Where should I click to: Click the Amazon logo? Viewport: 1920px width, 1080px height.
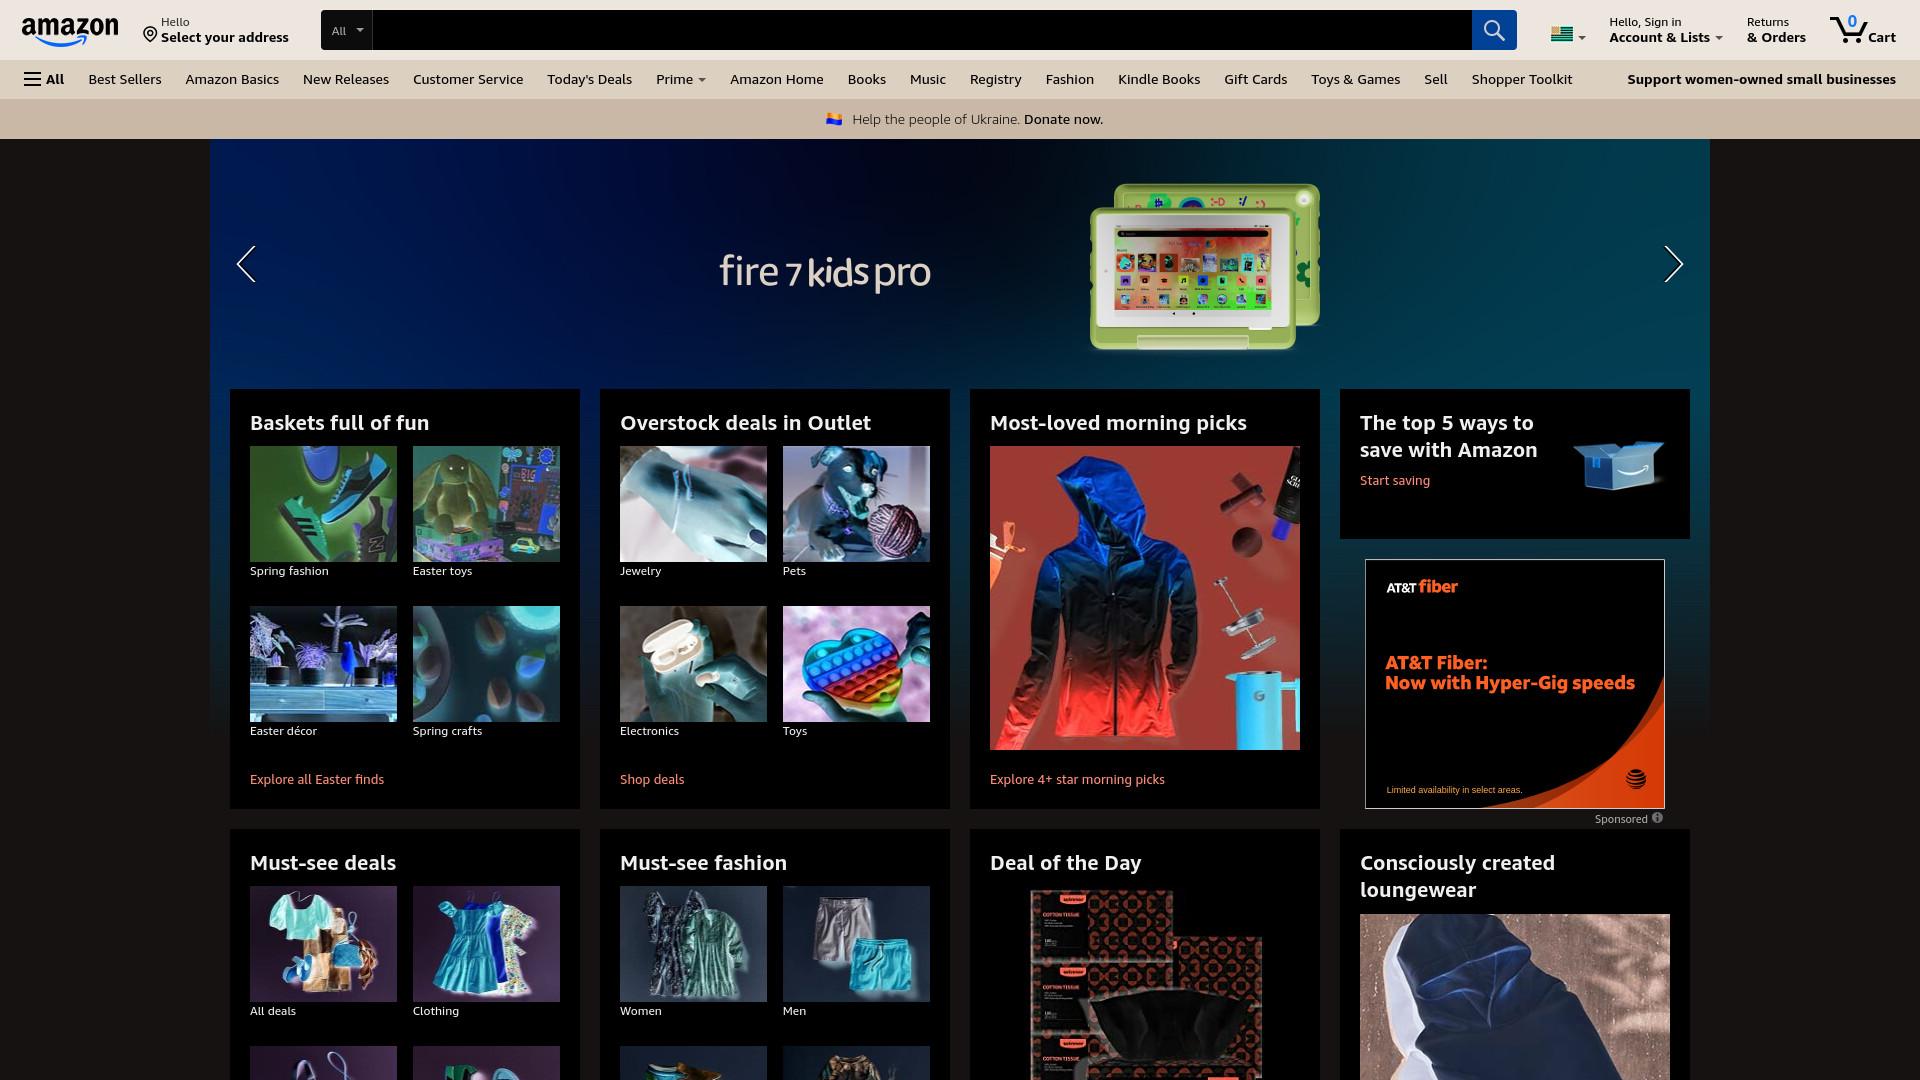point(70,31)
